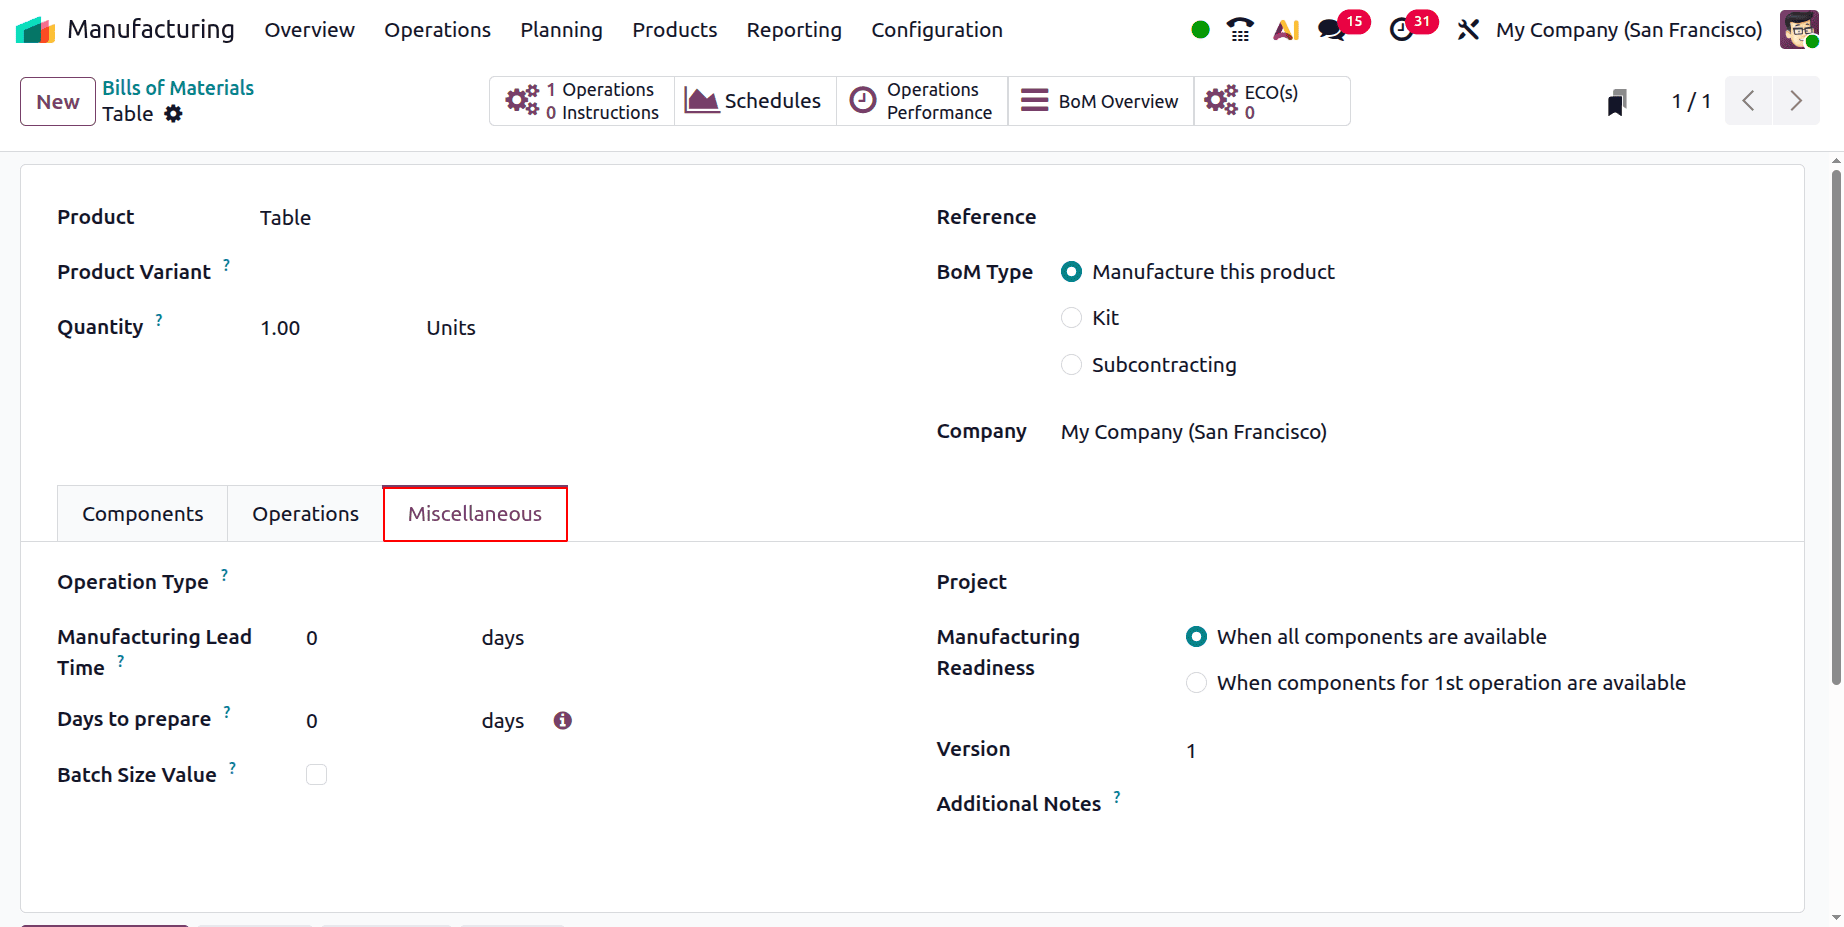Click the Reference input field
1844x927 pixels.
(x=1413, y=217)
